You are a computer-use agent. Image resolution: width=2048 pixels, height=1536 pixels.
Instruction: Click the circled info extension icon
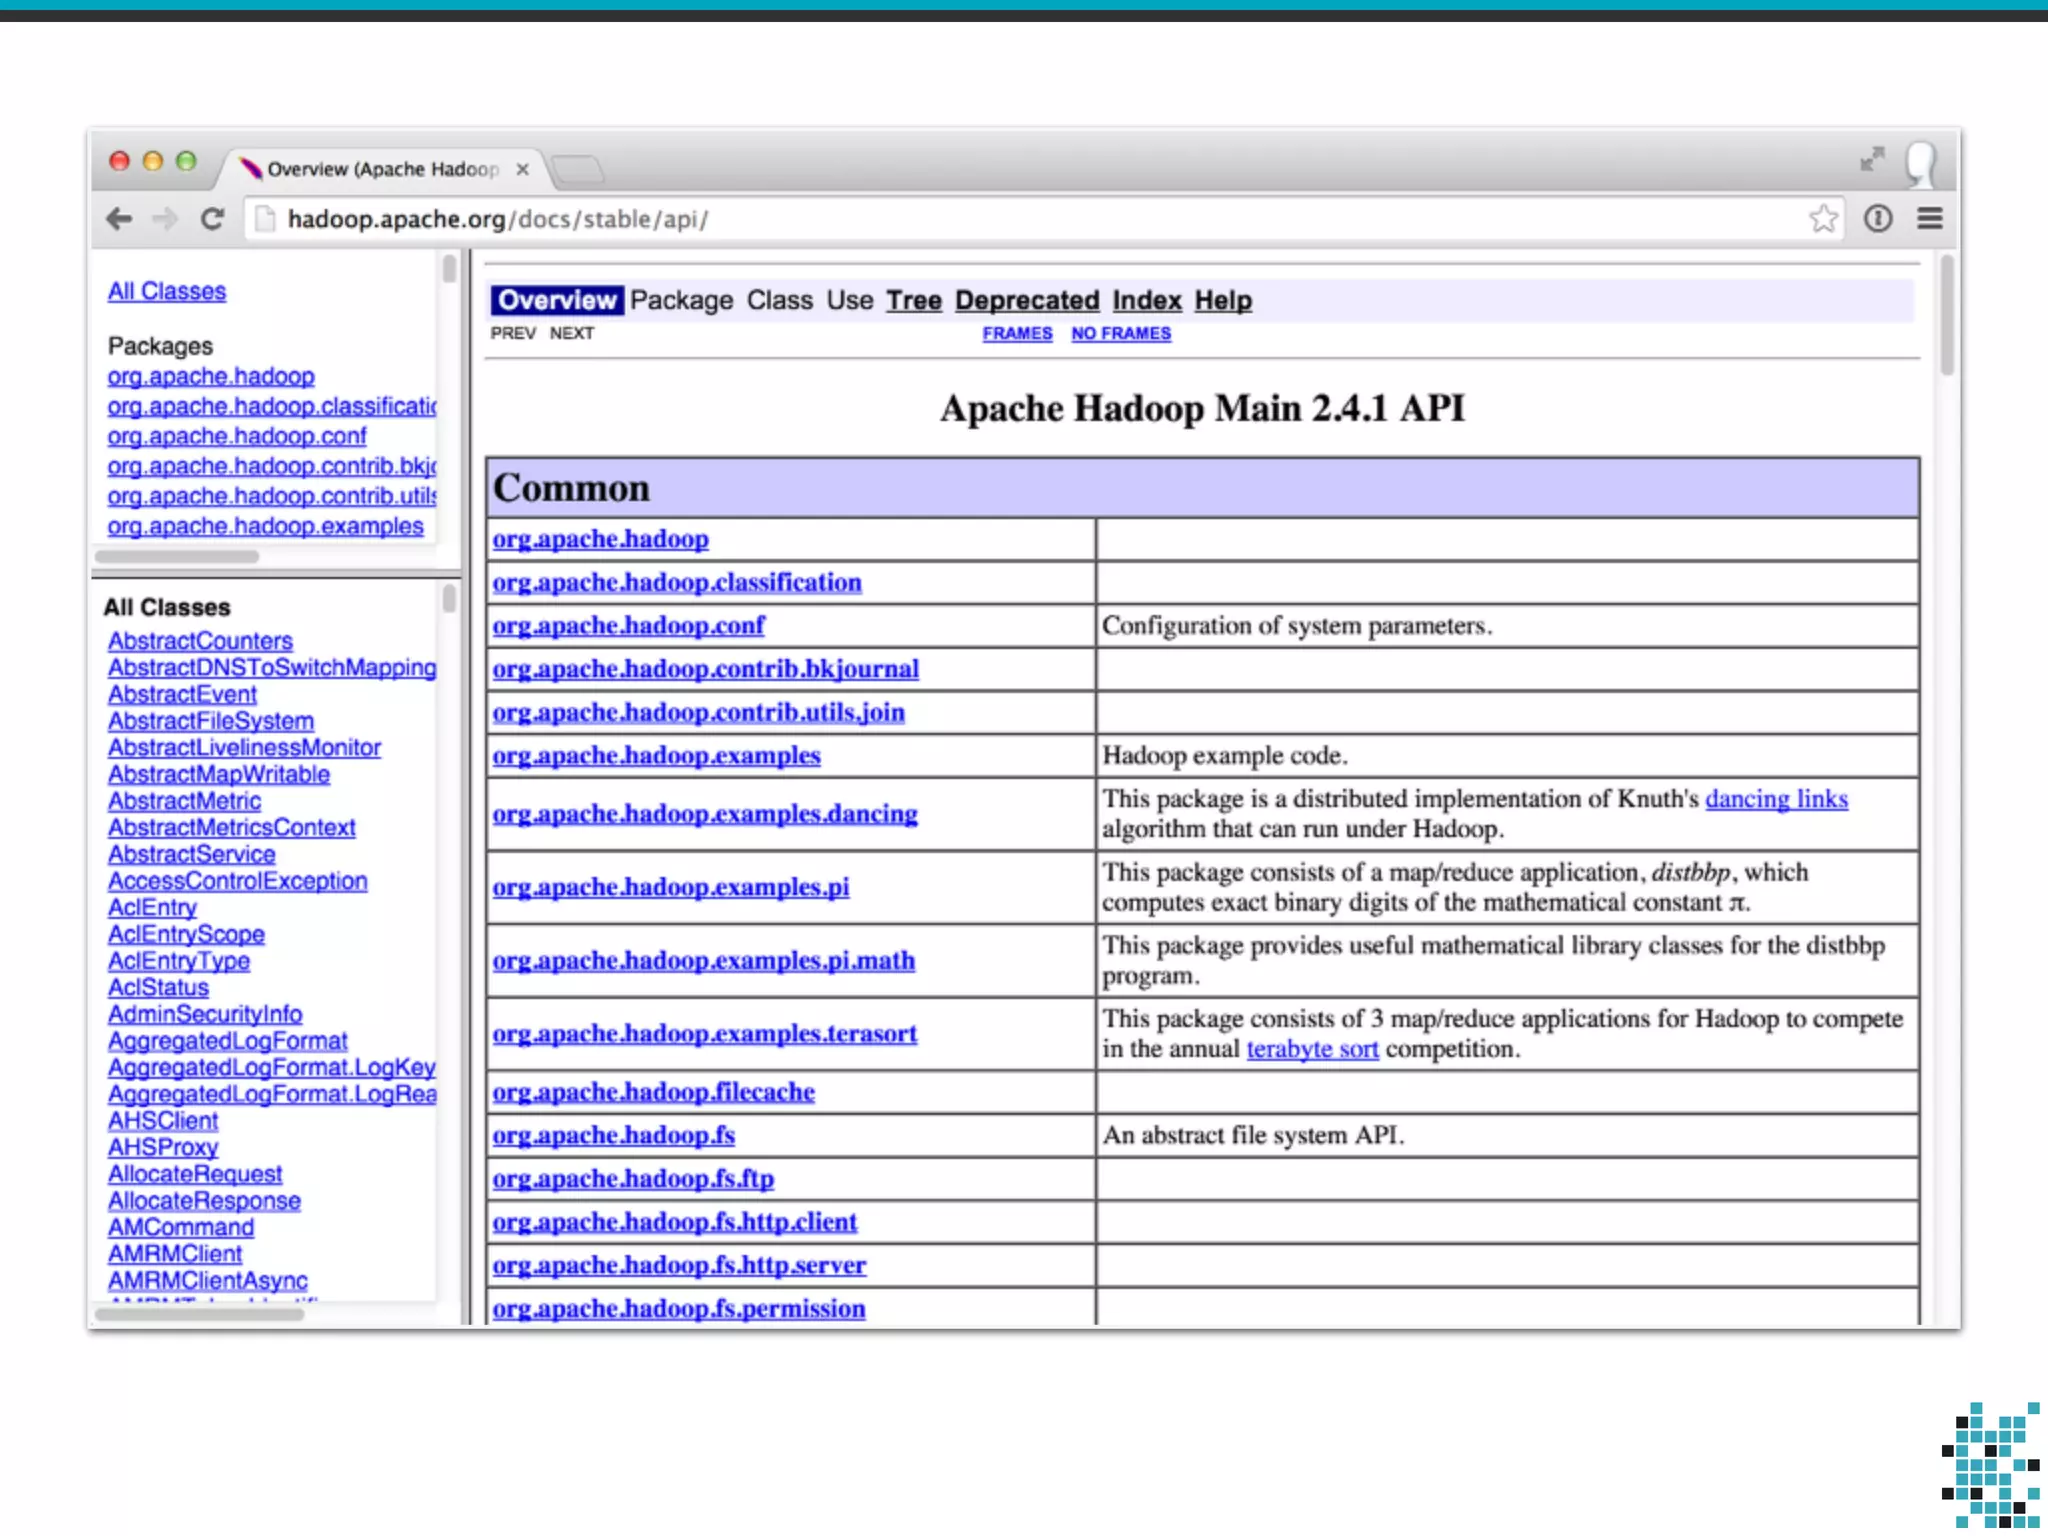[1877, 219]
